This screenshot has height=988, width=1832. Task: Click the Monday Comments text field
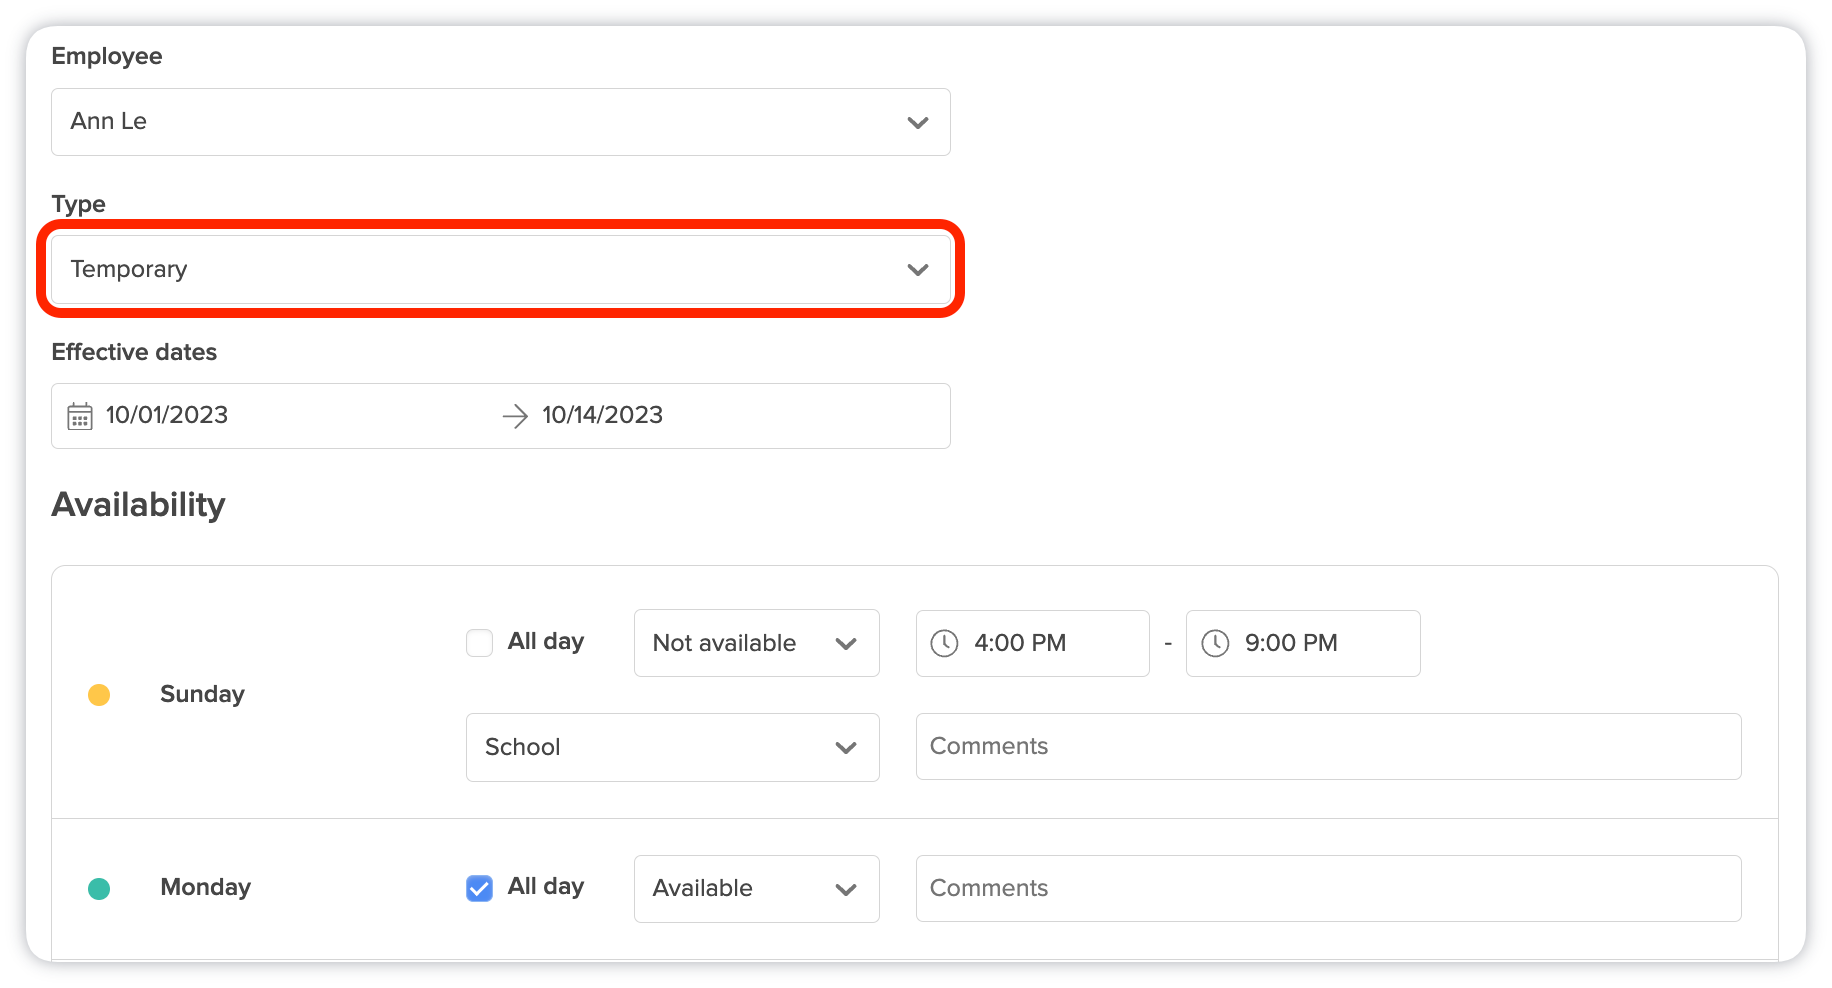1328,888
